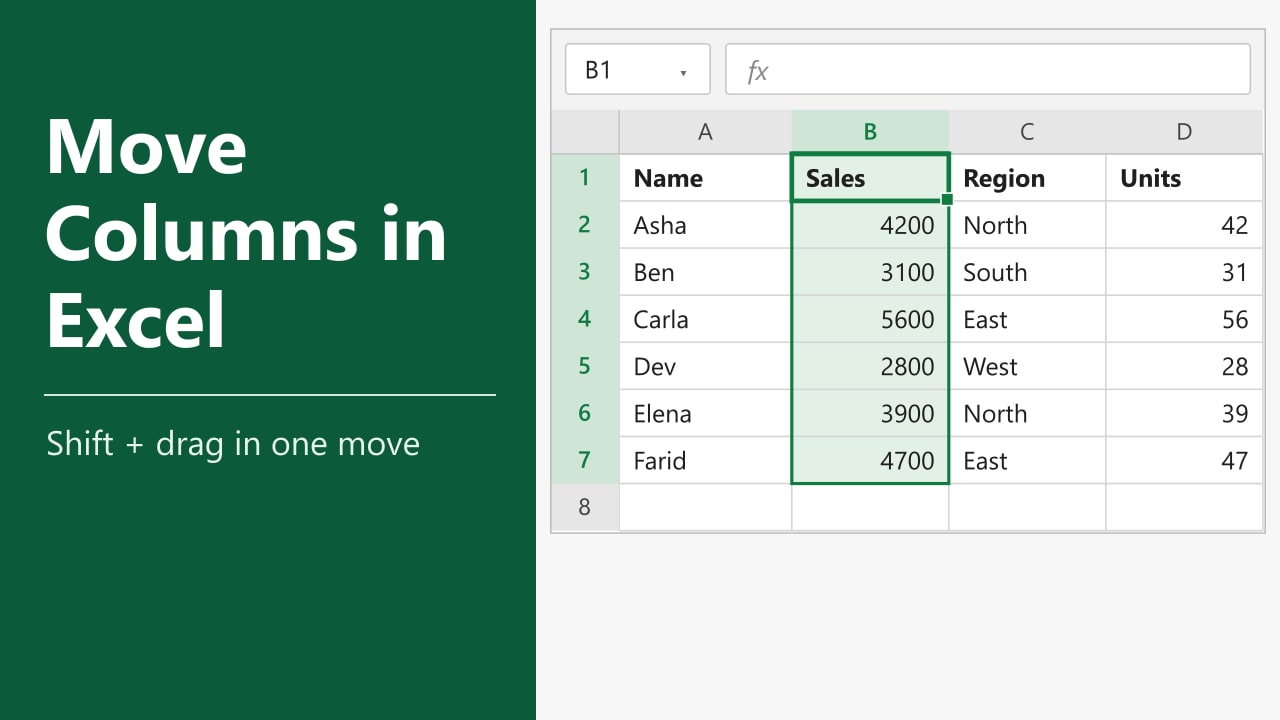Click the units value 28
Viewport: 1280px width, 720px height.
click(1184, 366)
